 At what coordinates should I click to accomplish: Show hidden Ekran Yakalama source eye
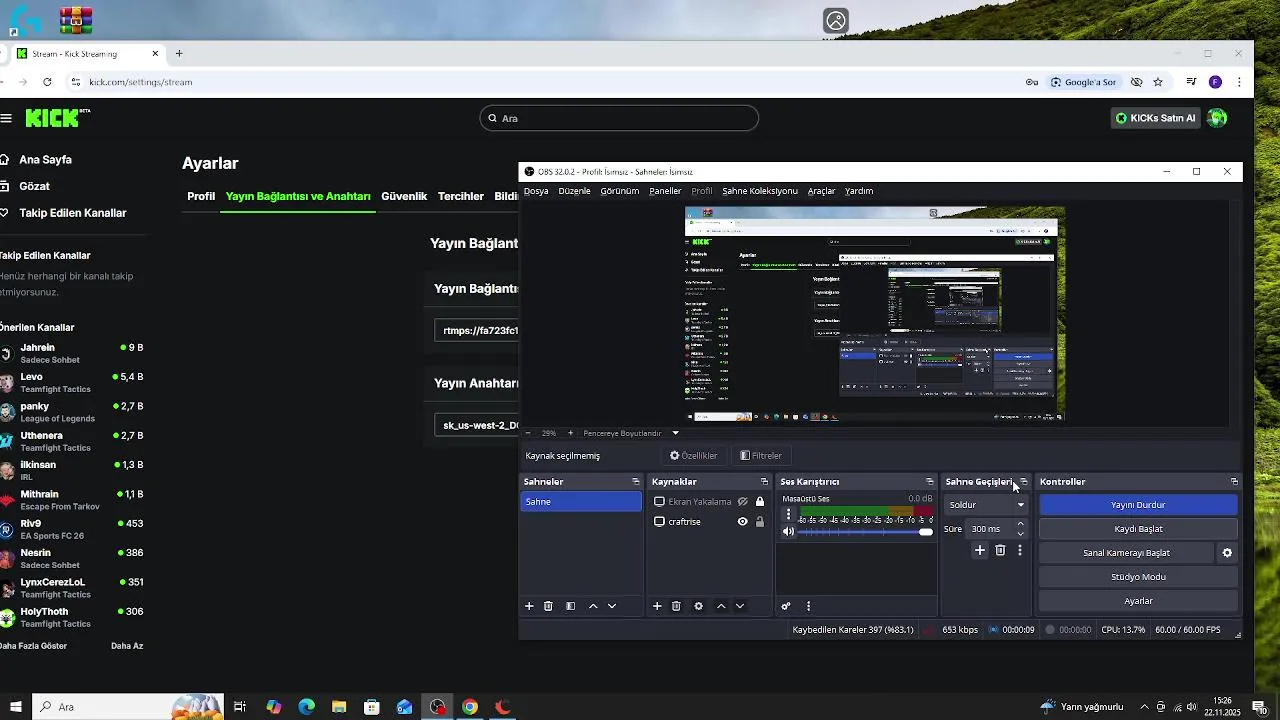click(x=742, y=502)
